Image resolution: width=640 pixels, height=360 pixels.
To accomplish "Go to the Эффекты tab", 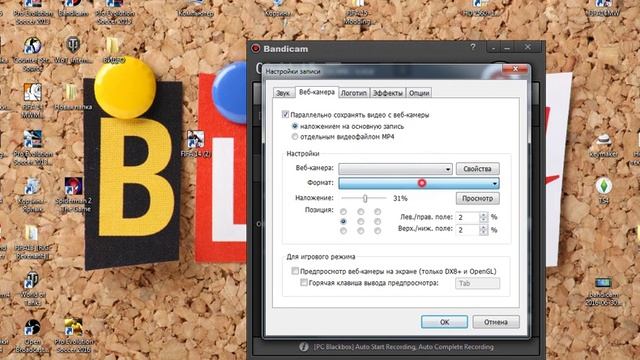I will click(x=388, y=93).
